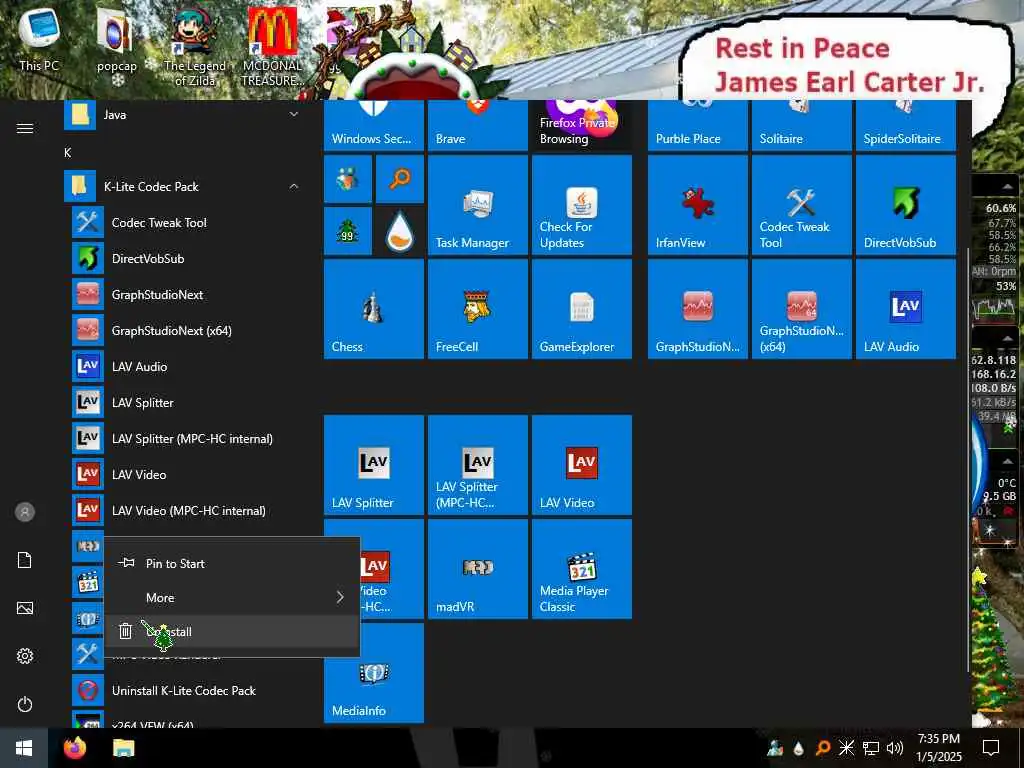Screen dimensions: 1024x768
Task: Launch the Chess tile
Action: tap(374, 308)
